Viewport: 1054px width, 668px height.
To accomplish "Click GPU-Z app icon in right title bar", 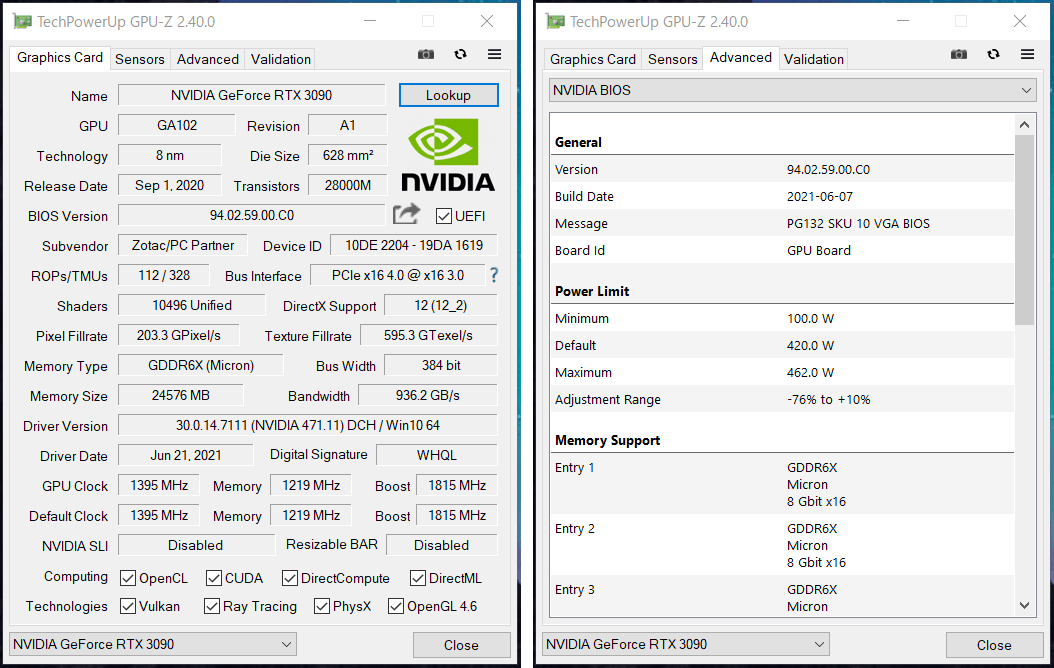I will click(555, 22).
